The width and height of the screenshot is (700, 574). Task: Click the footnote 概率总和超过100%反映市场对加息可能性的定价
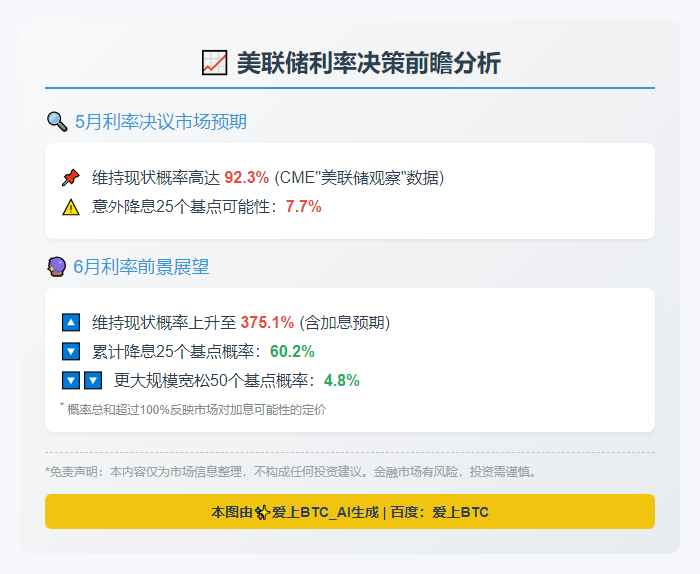coord(196,409)
